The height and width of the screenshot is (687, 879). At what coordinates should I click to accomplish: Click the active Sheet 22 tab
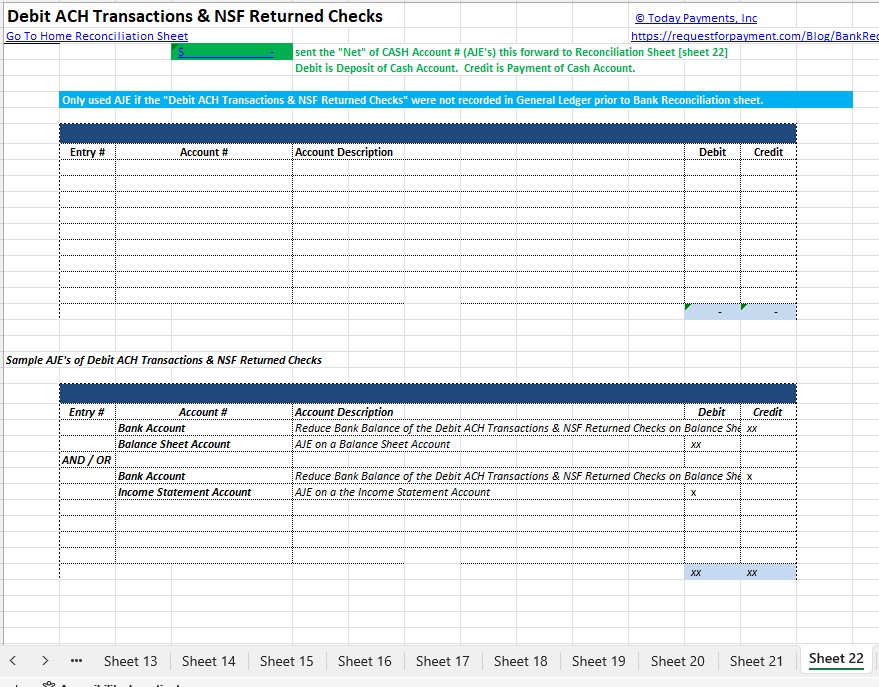point(836,659)
